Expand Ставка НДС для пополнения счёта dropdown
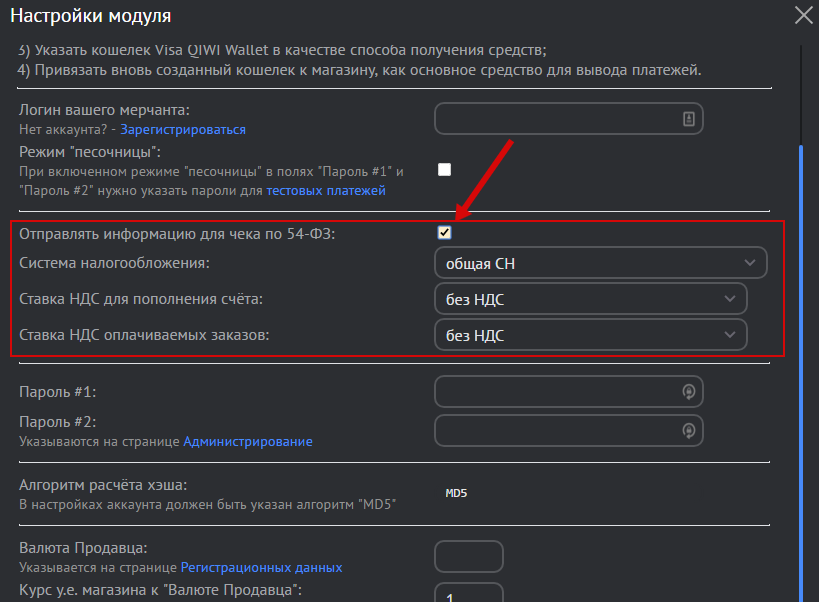The width and height of the screenshot is (819, 602). [590, 298]
